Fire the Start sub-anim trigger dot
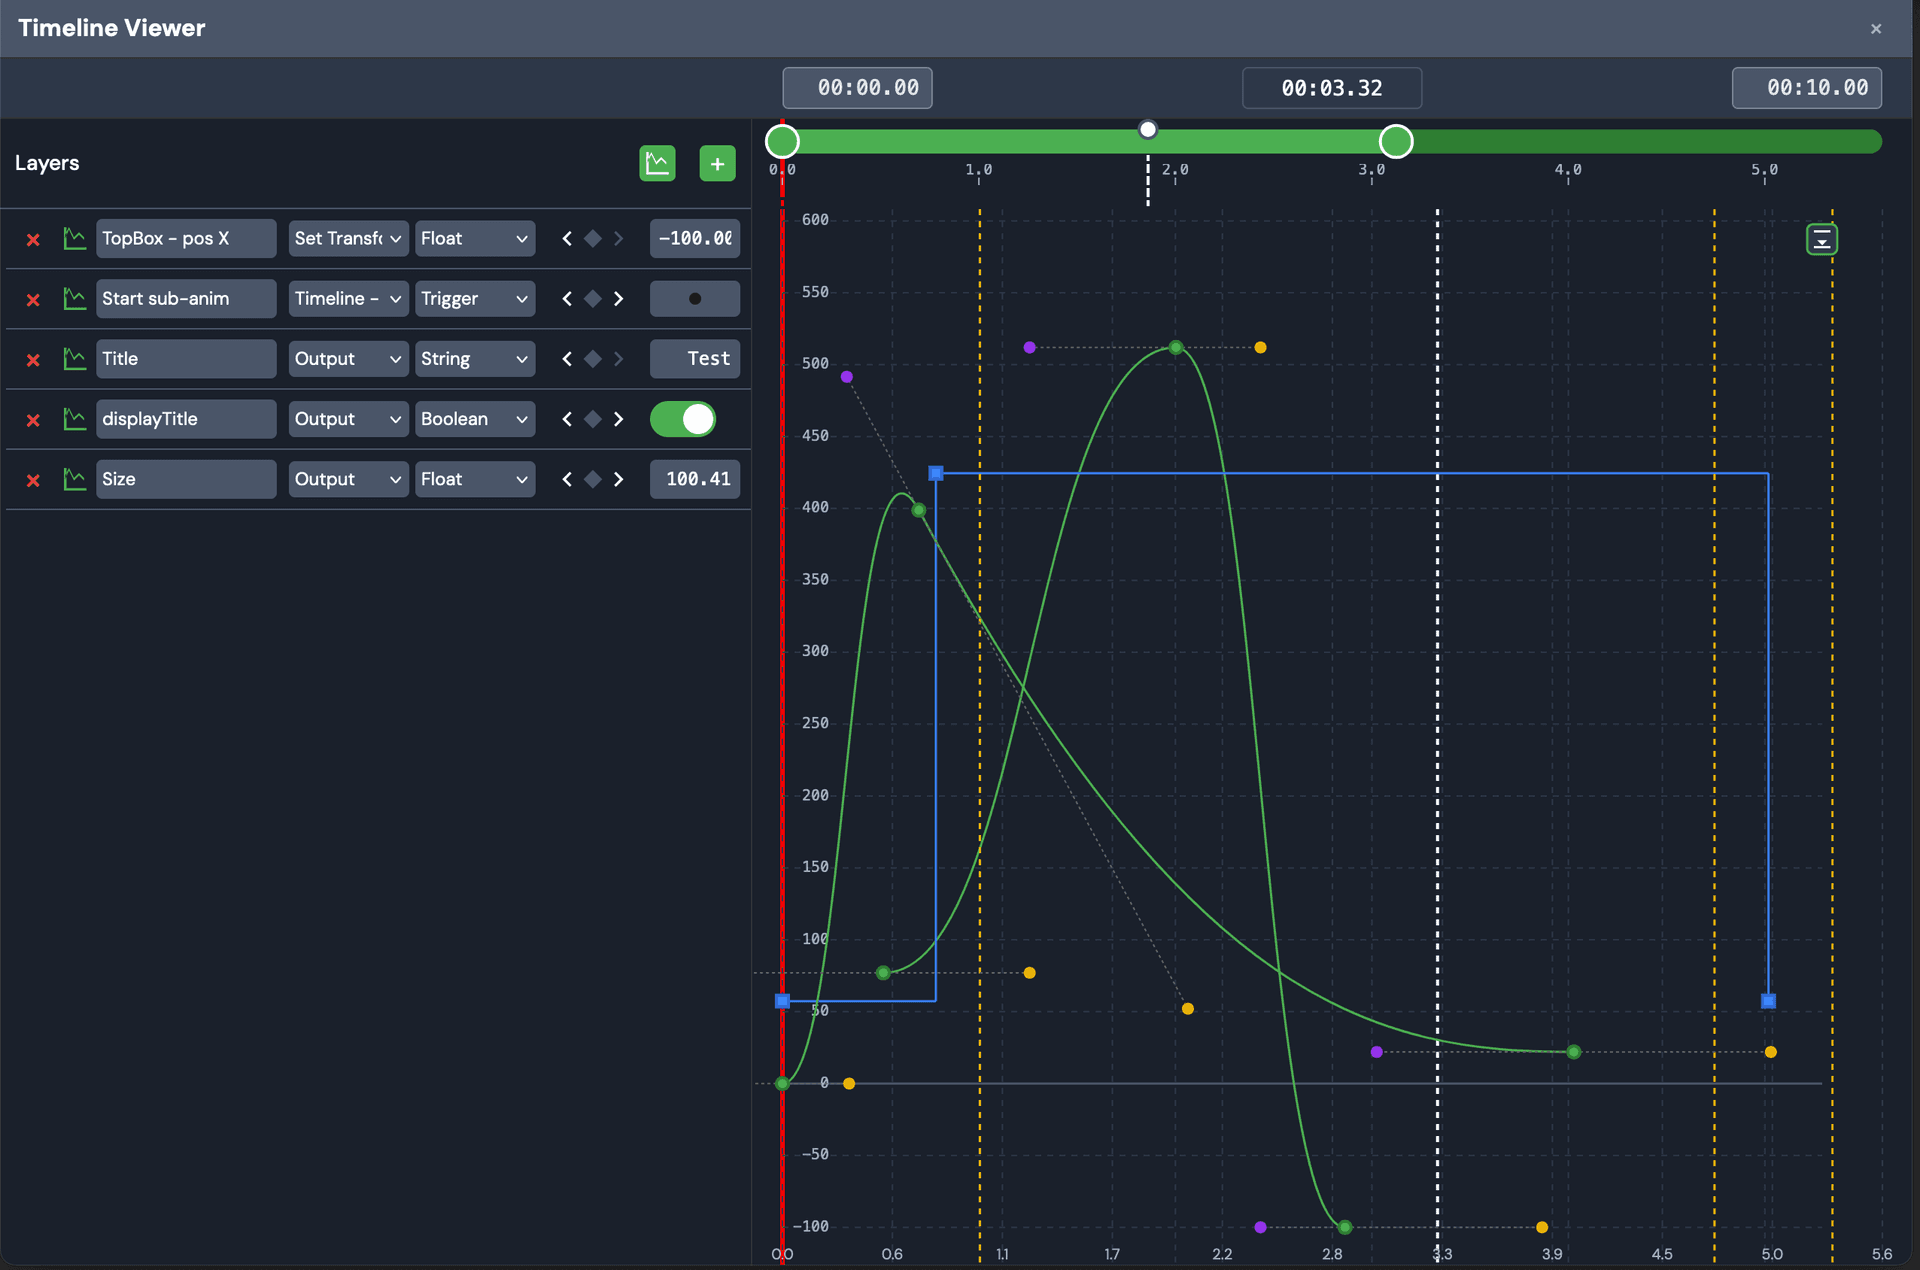This screenshot has height=1270, width=1920. point(695,298)
